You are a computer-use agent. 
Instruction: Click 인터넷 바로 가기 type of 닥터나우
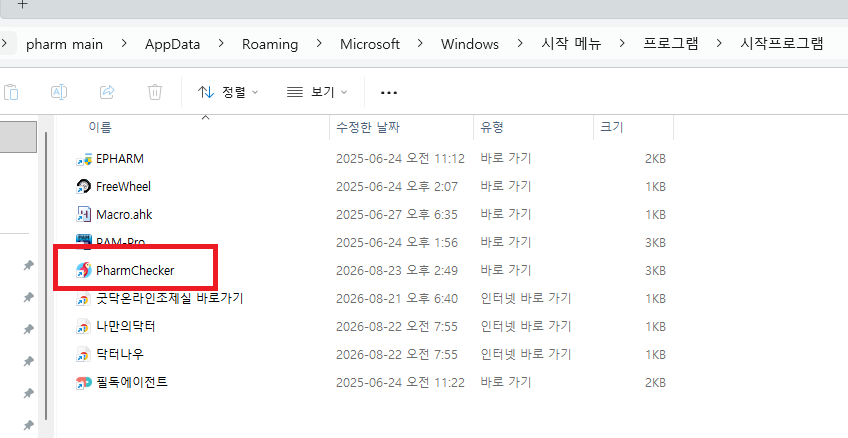tap(526, 354)
